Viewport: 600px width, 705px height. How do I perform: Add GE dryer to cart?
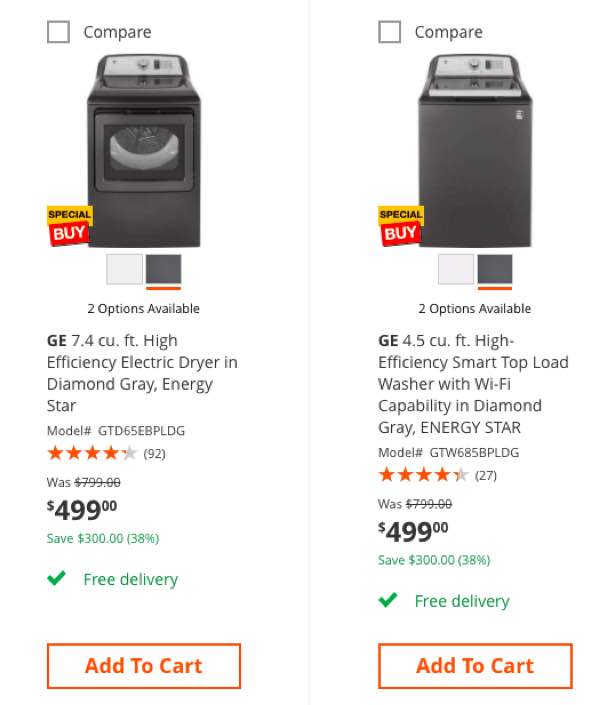(144, 666)
